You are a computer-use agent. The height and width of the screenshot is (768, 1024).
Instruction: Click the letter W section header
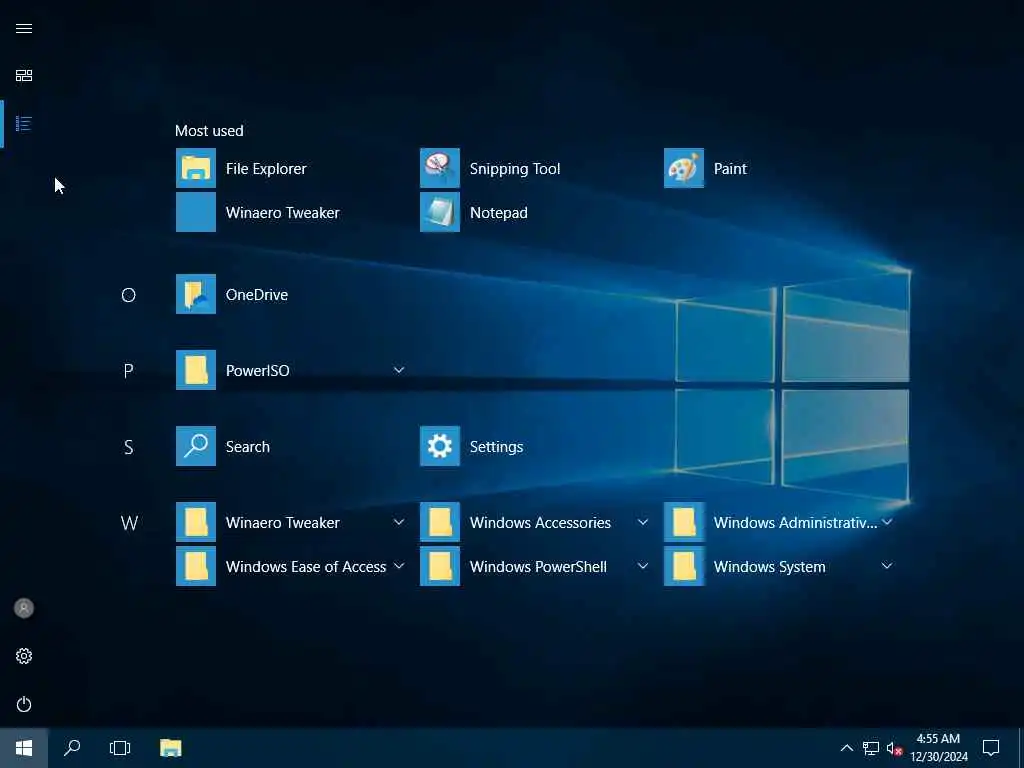129,523
